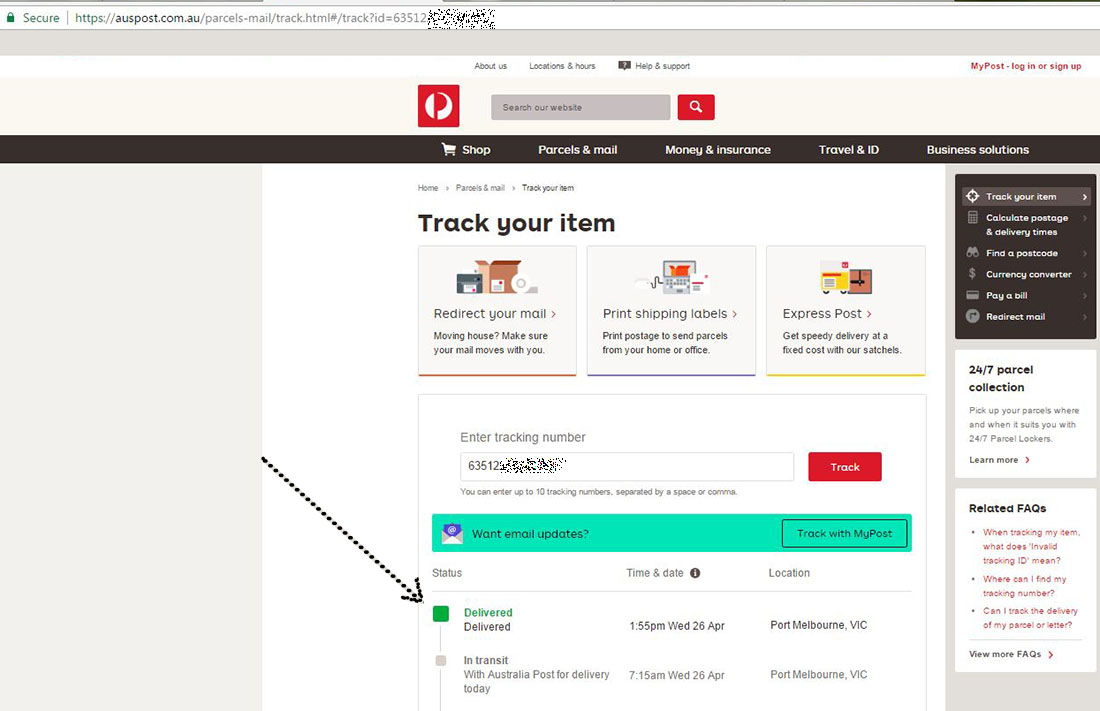Click the Express Post satchel illustration

click(x=846, y=277)
